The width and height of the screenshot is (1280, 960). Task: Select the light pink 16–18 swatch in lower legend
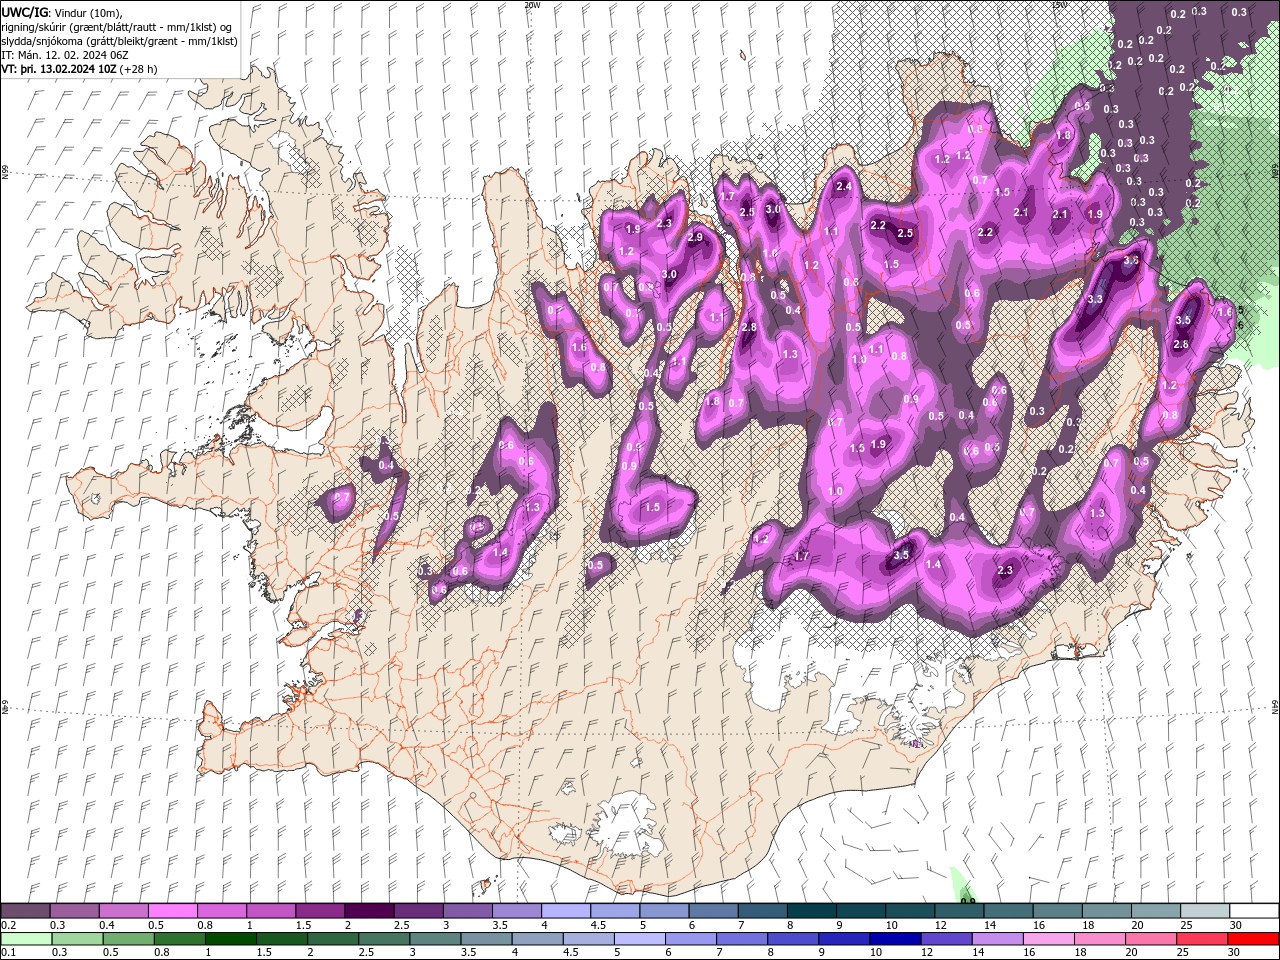(x=1048, y=938)
